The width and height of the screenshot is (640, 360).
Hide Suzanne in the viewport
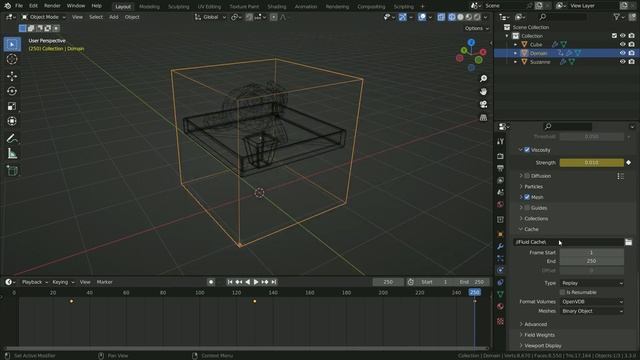tap(622, 62)
